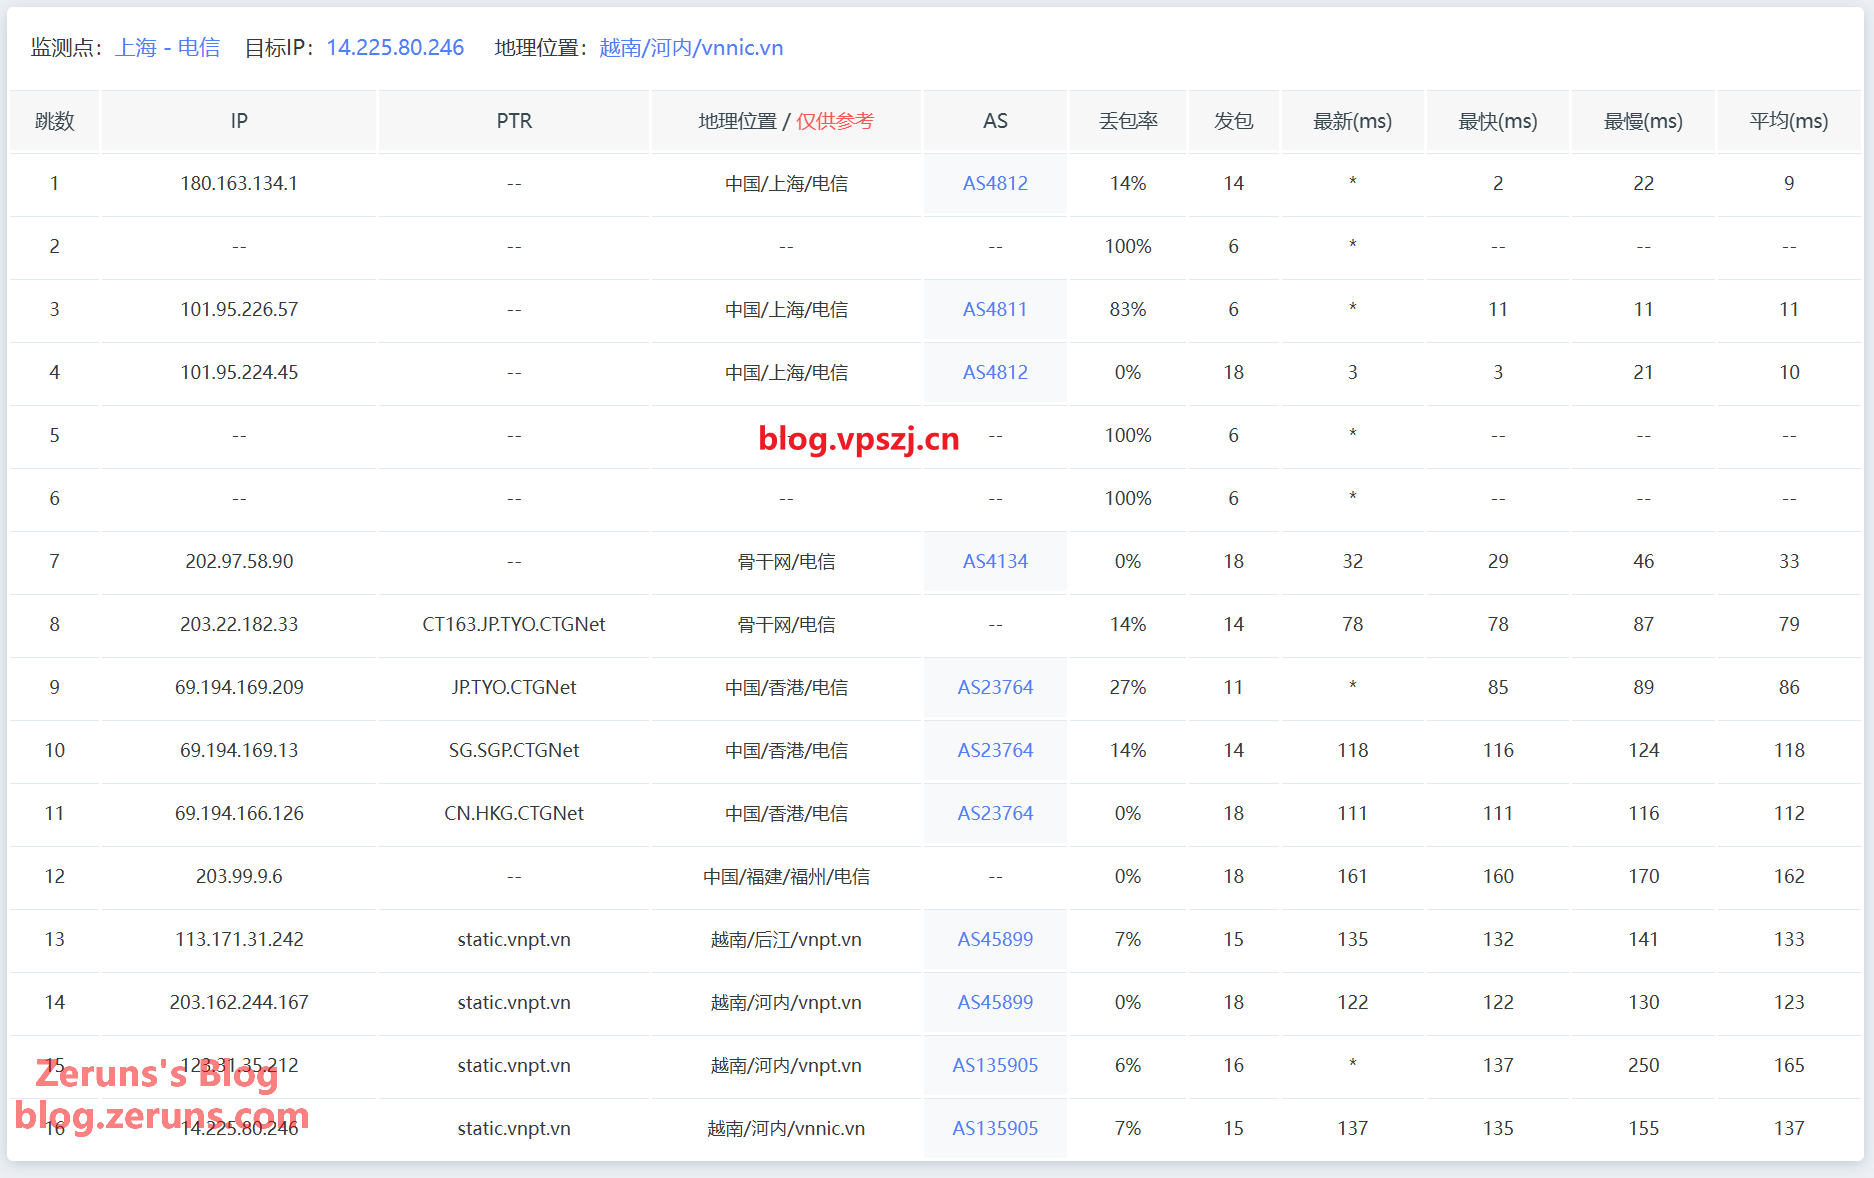Click the 越南/河内/vnnic.vn location link in header
Image resolution: width=1874 pixels, height=1178 pixels.
point(691,48)
